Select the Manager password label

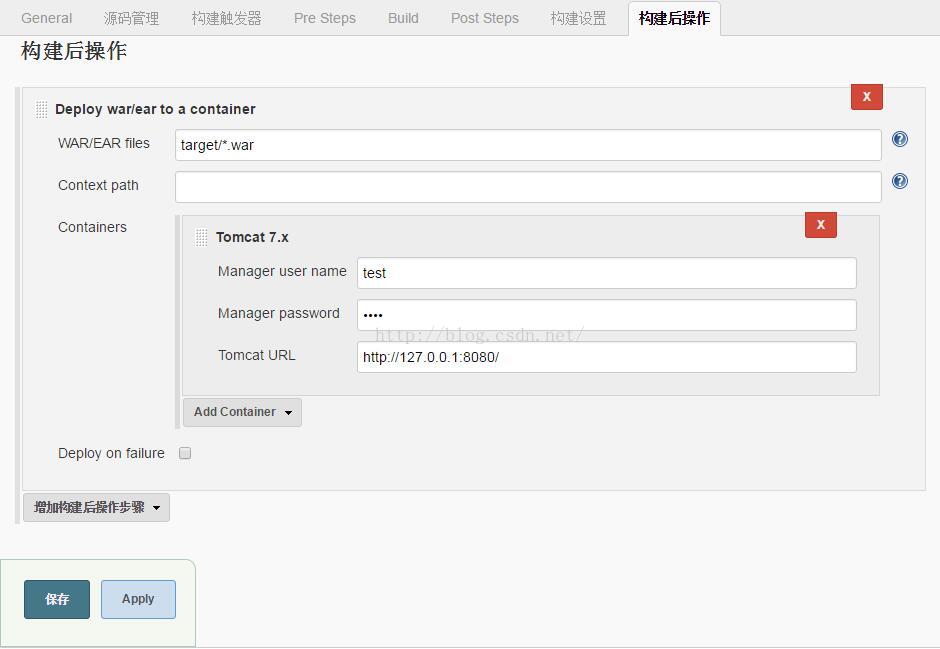click(x=279, y=313)
